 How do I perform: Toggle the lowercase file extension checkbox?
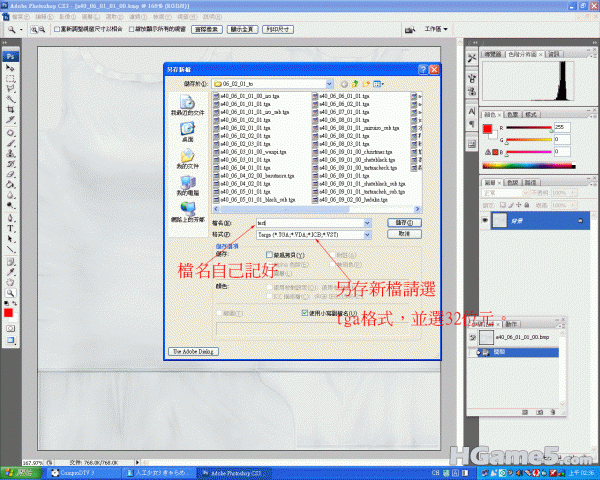tap(306, 312)
